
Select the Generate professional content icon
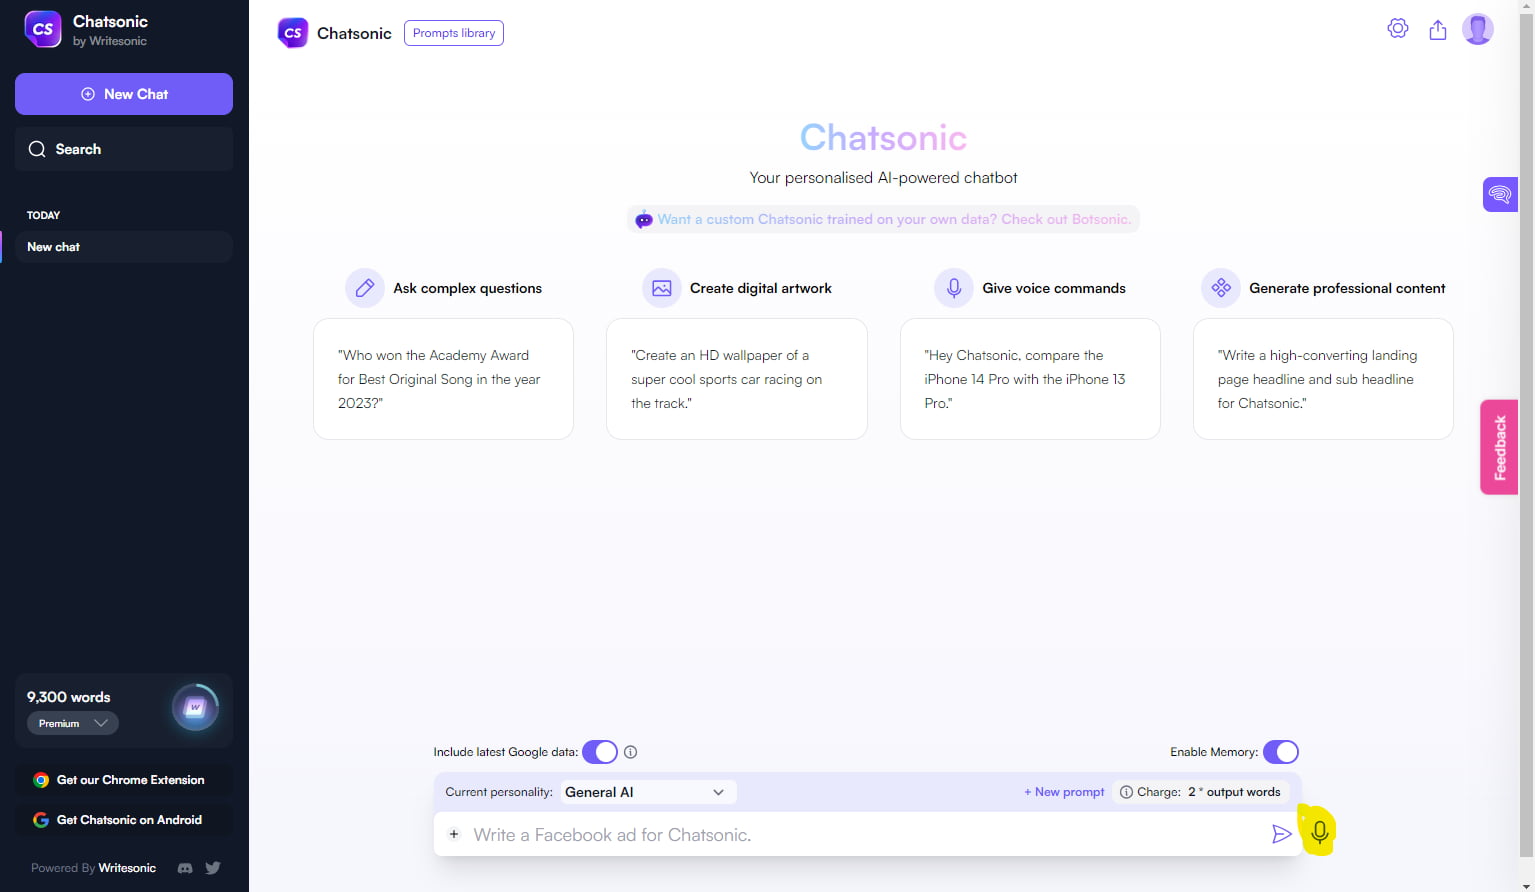point(1220,287)
